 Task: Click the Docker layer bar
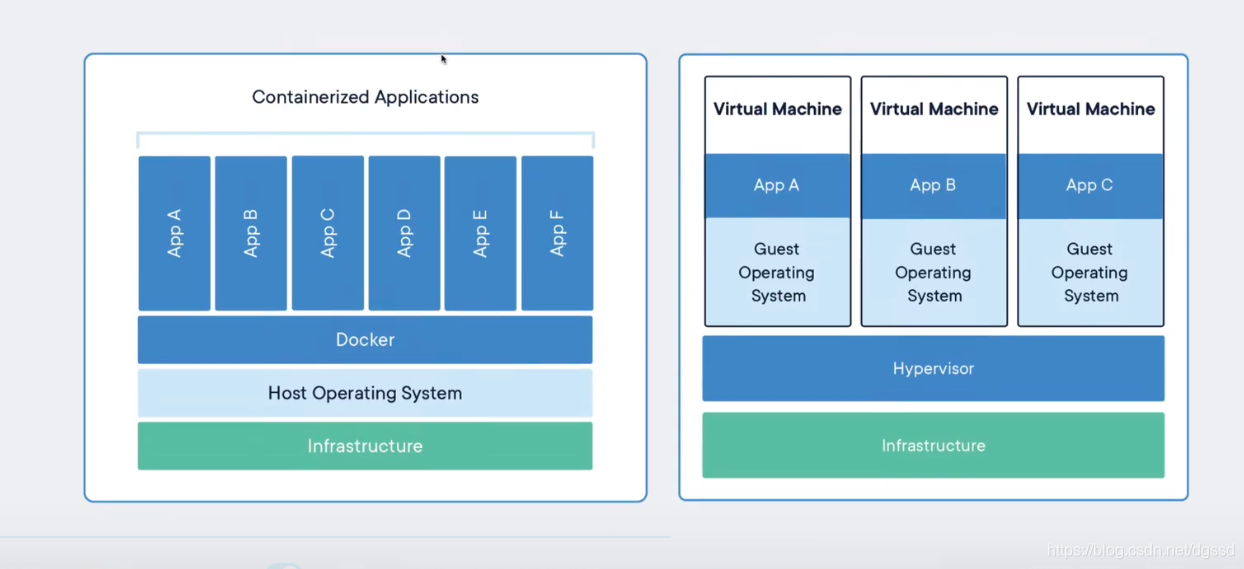point(365,340)
